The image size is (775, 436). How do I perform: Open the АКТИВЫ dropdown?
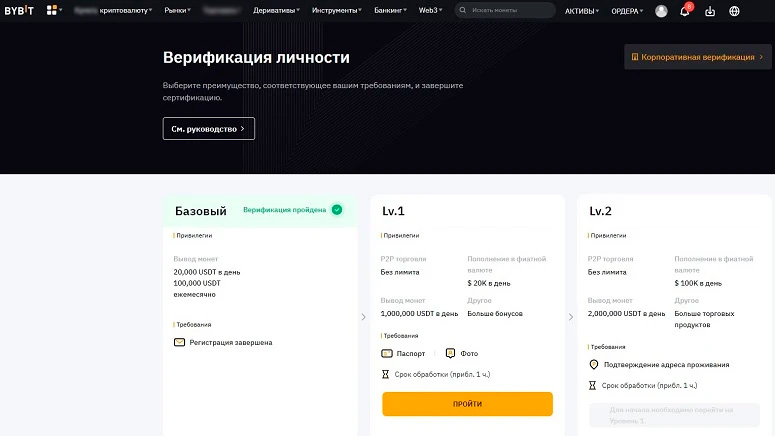[582, 11]
